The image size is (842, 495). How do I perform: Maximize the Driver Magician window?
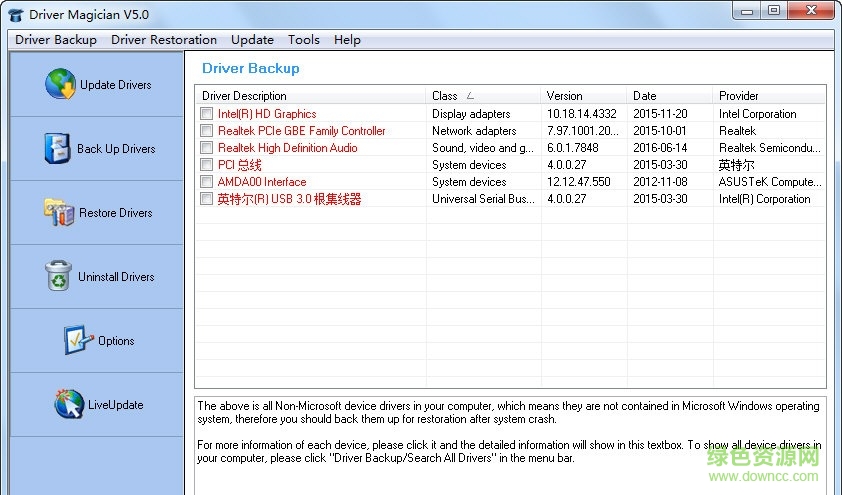point(774,10)
